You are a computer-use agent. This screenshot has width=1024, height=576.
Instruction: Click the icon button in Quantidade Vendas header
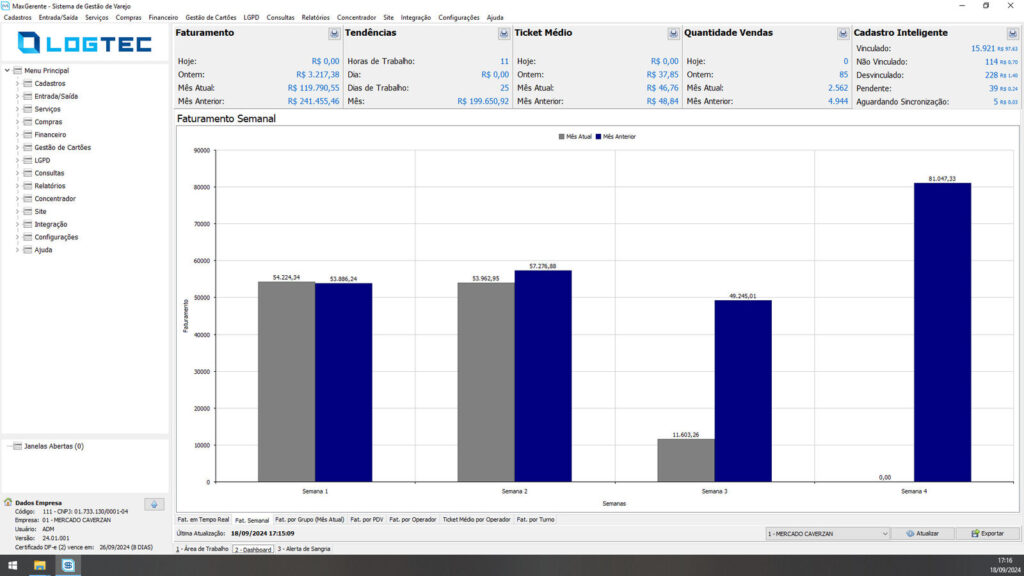pyautogui.click(x=842, y=33)
